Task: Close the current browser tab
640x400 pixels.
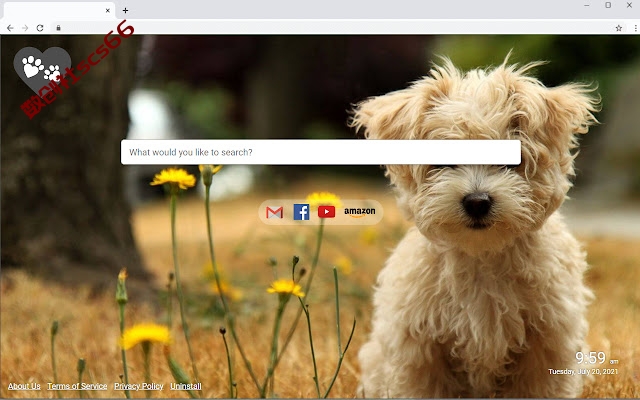Action: point(108,11)
